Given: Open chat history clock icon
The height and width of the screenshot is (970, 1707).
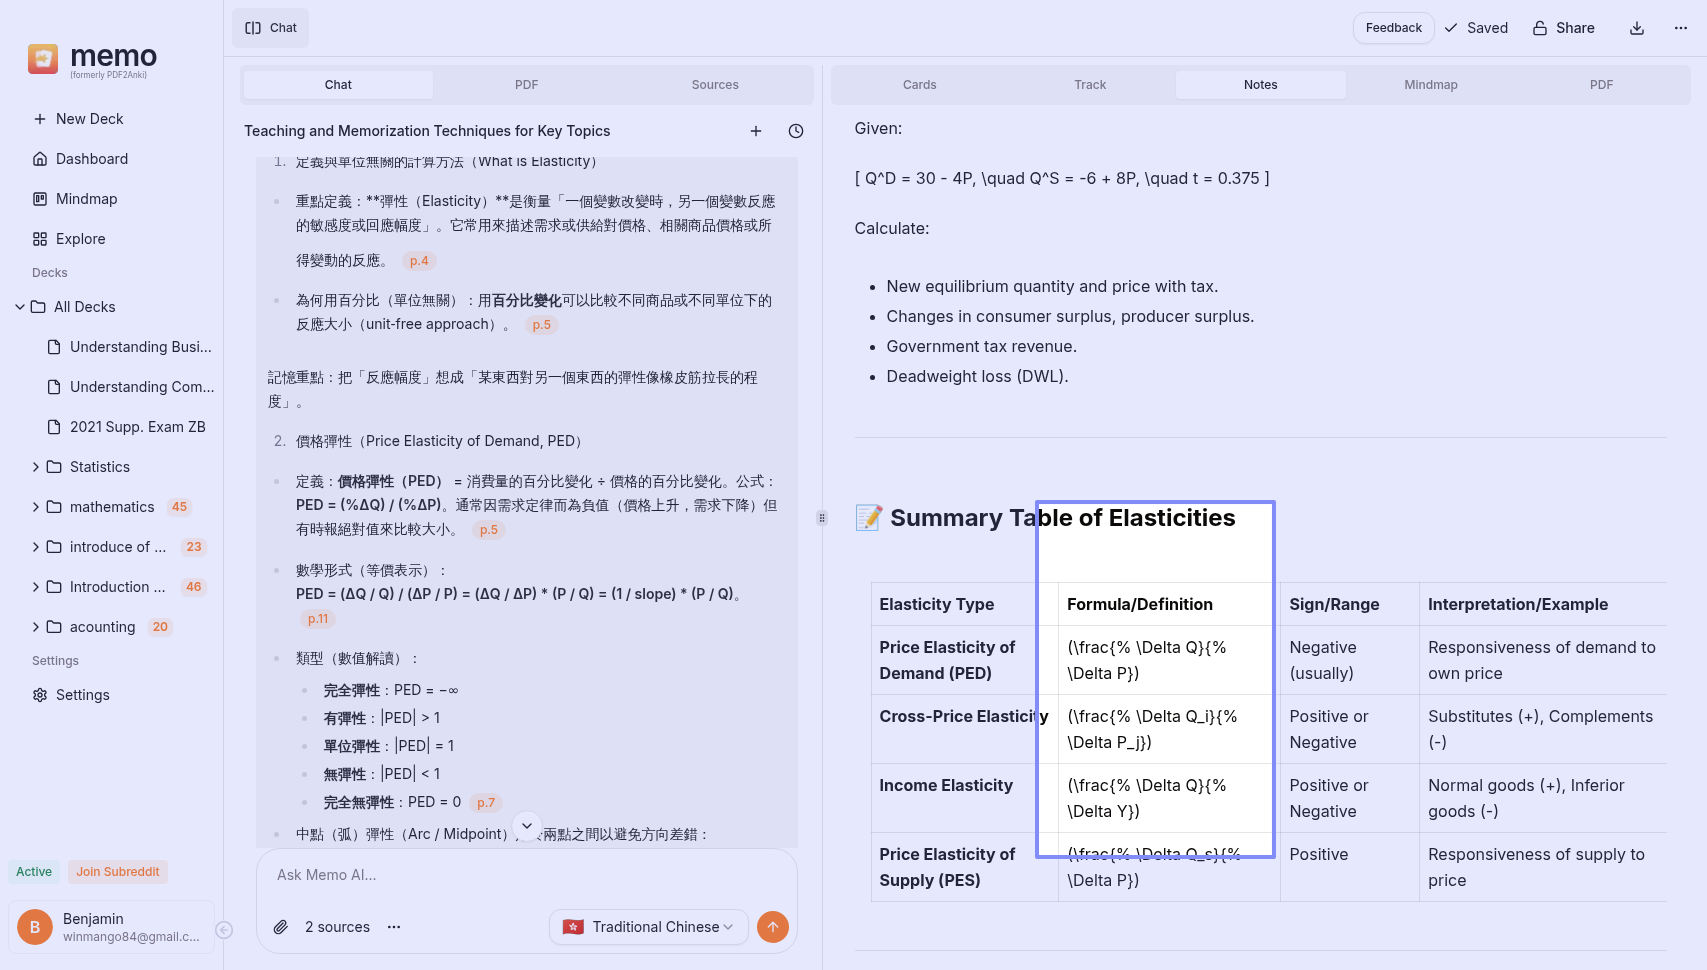Looking at the screenshot, I should (x=796, y=131).
